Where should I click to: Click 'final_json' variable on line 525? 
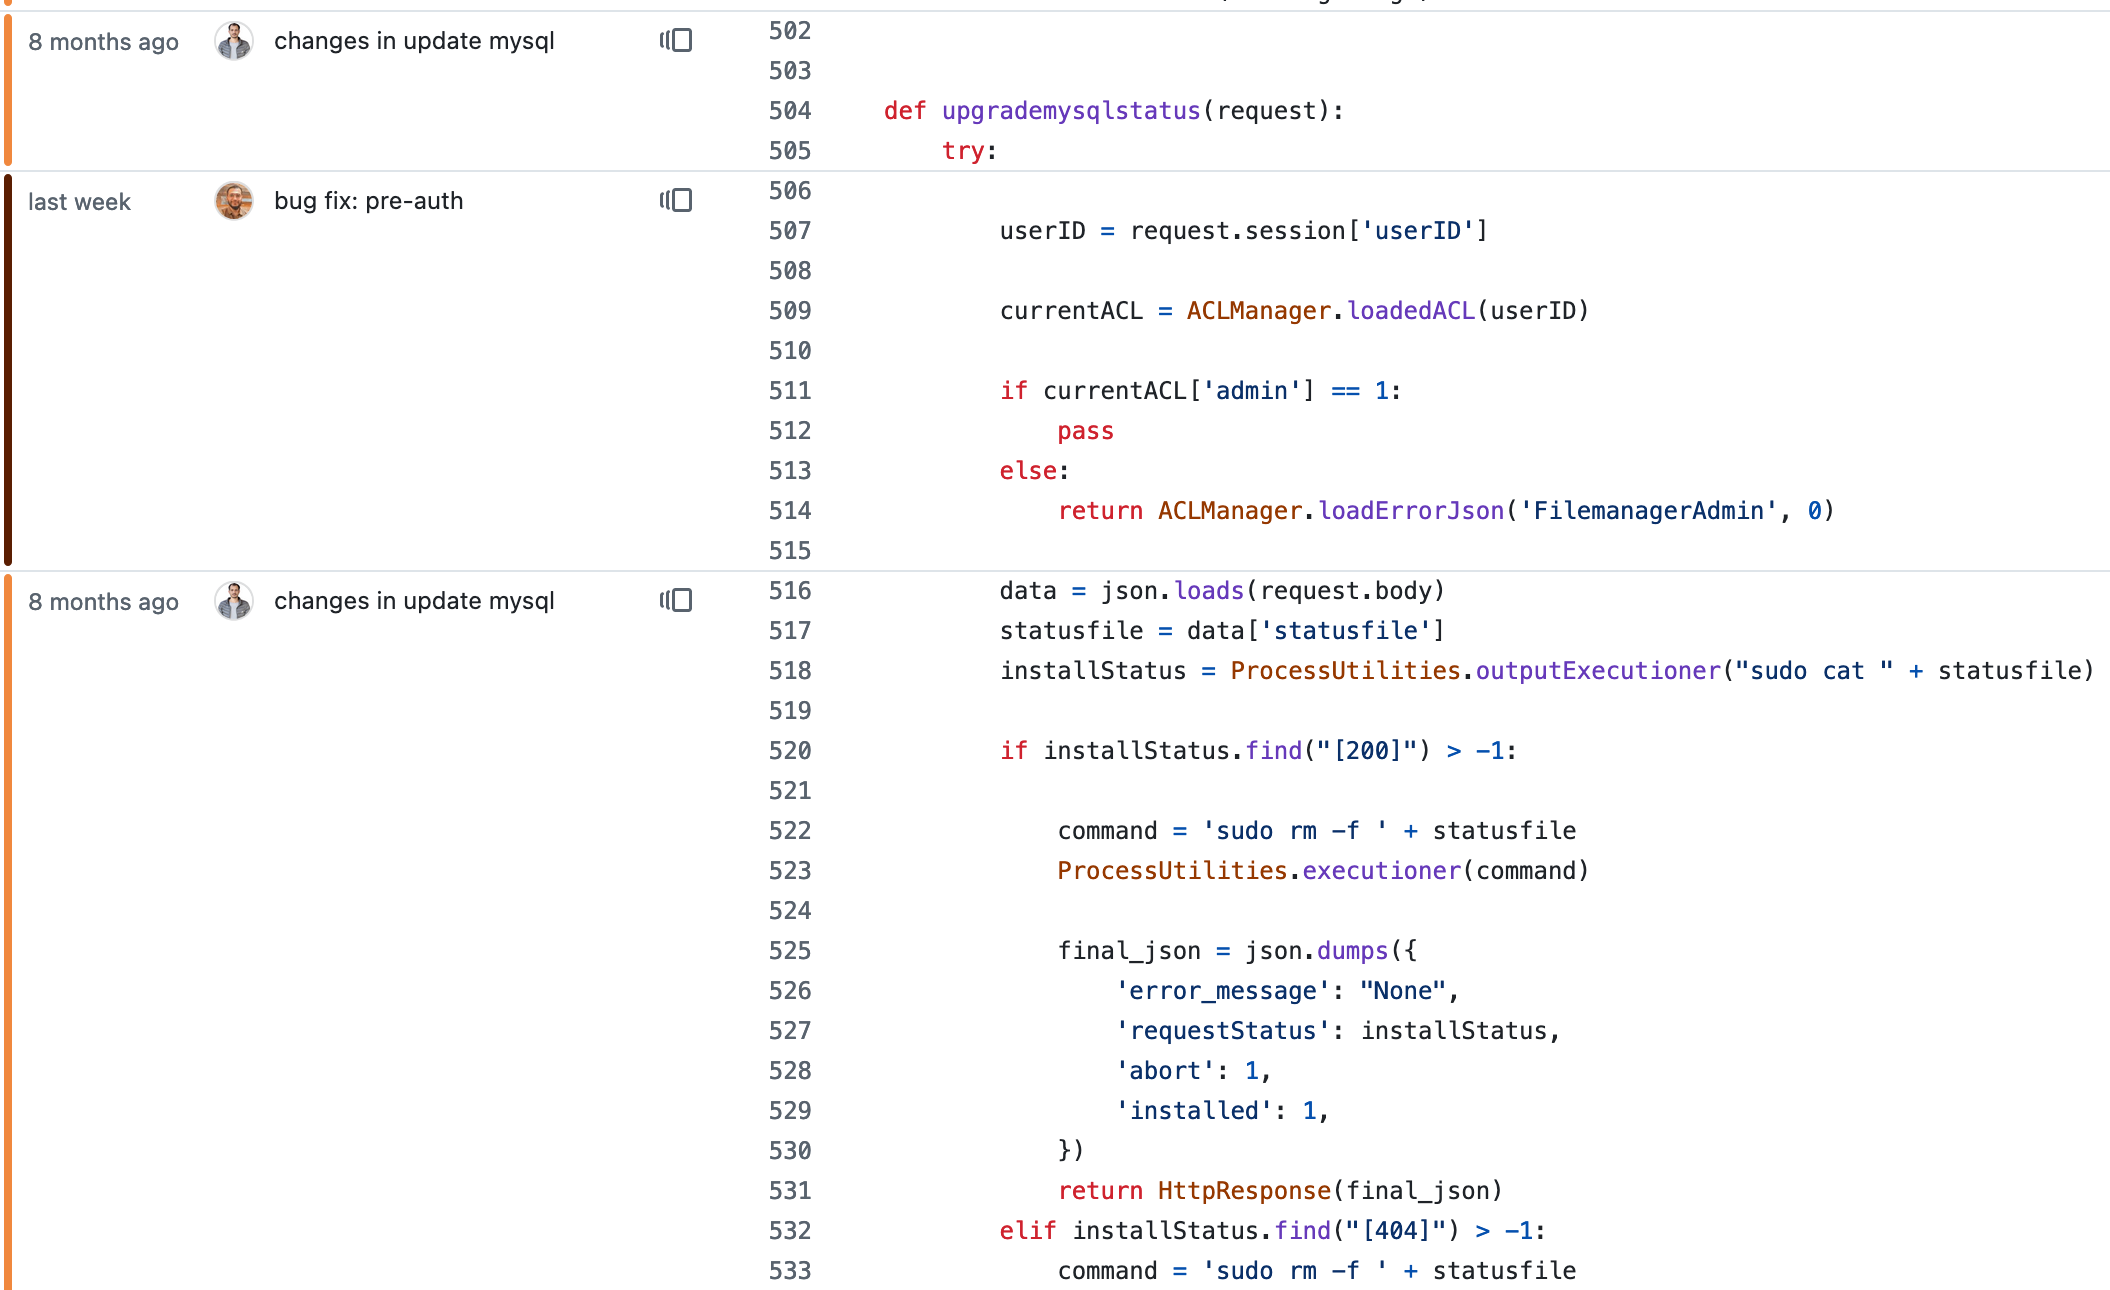click(1129, 951)
